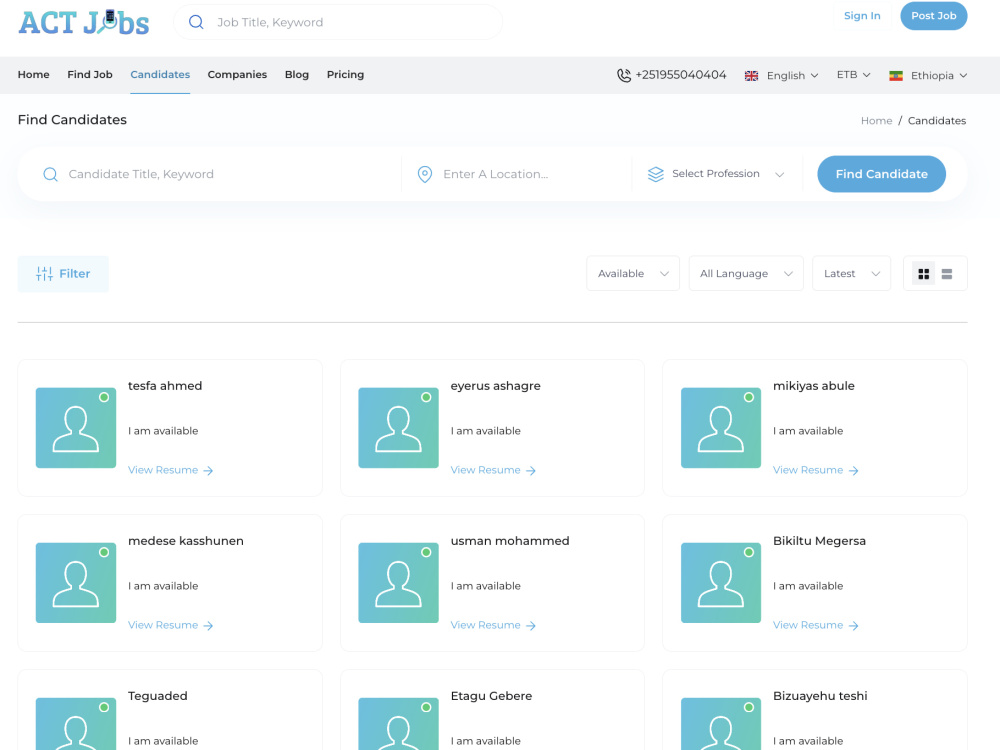Viewport: 1000px width, 750px height.
Task: Open the Find Job menu item
Action: [90, 75]
